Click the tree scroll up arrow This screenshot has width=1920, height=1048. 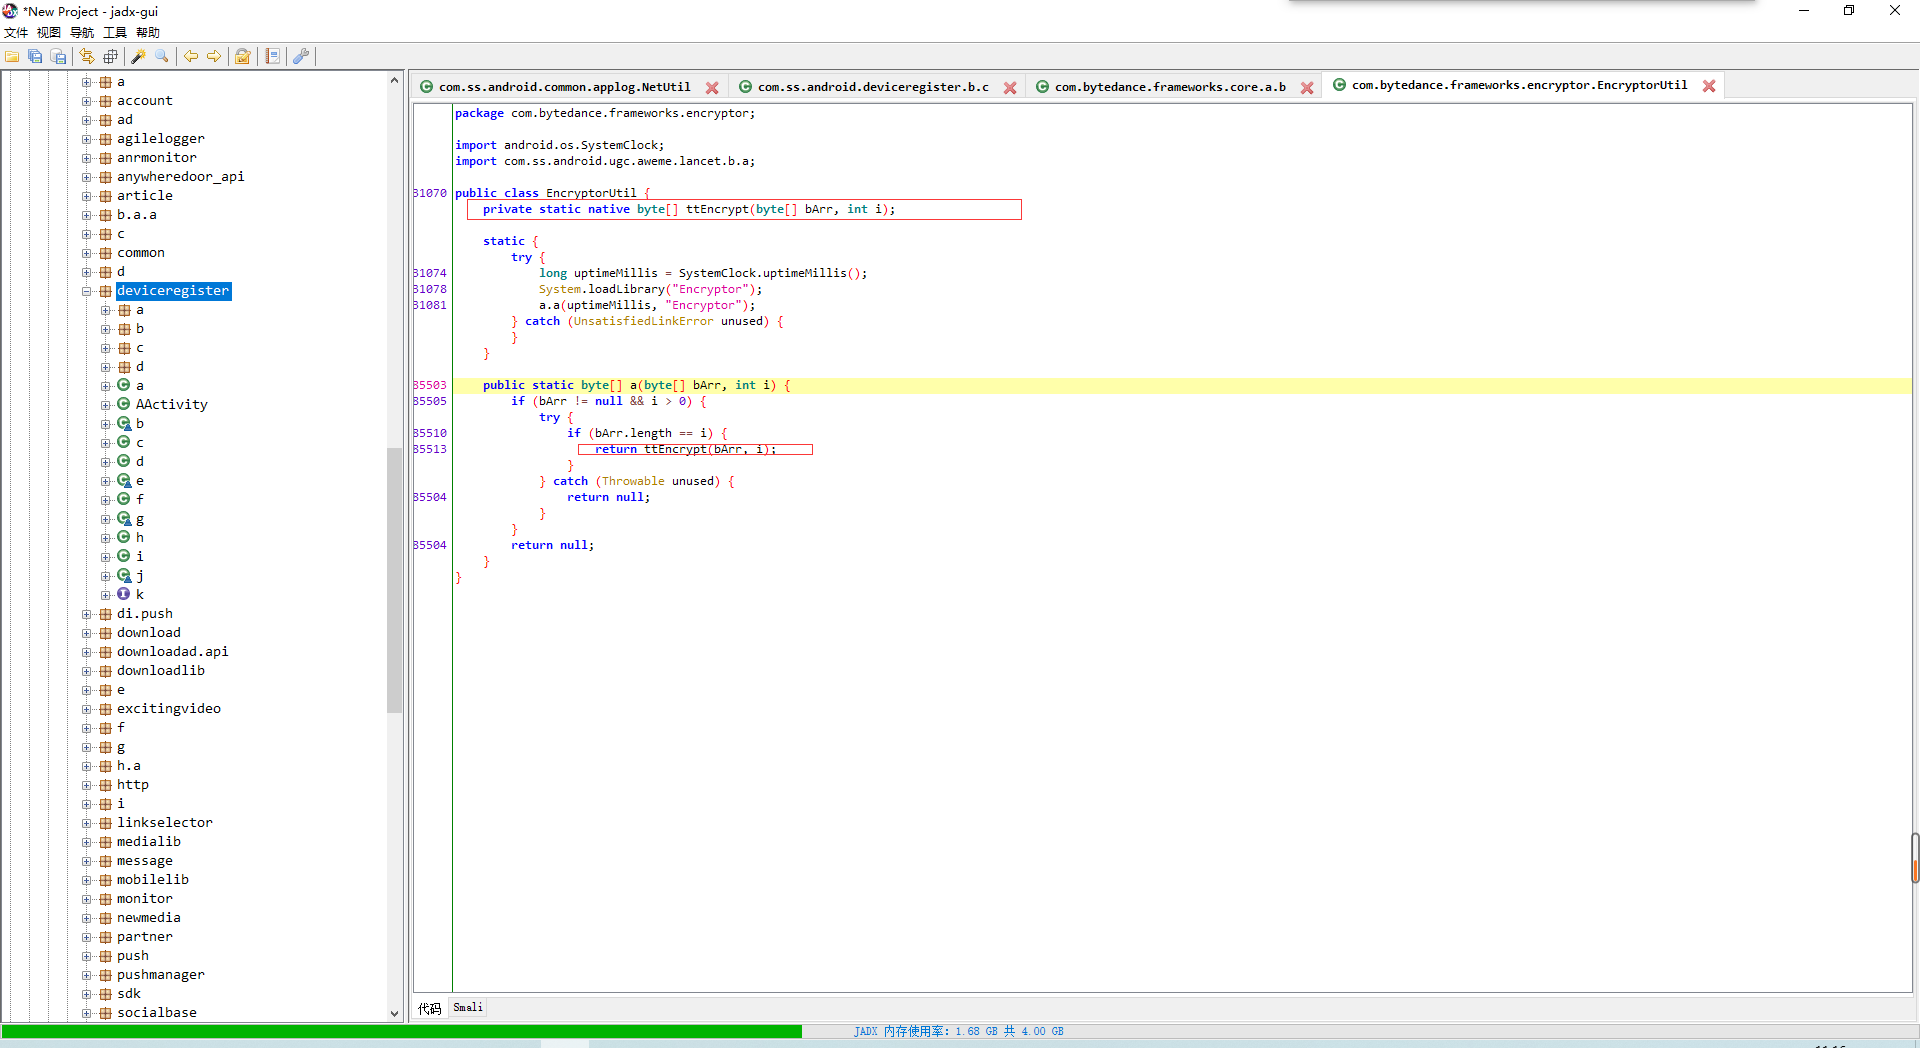(x=394, y=80)
